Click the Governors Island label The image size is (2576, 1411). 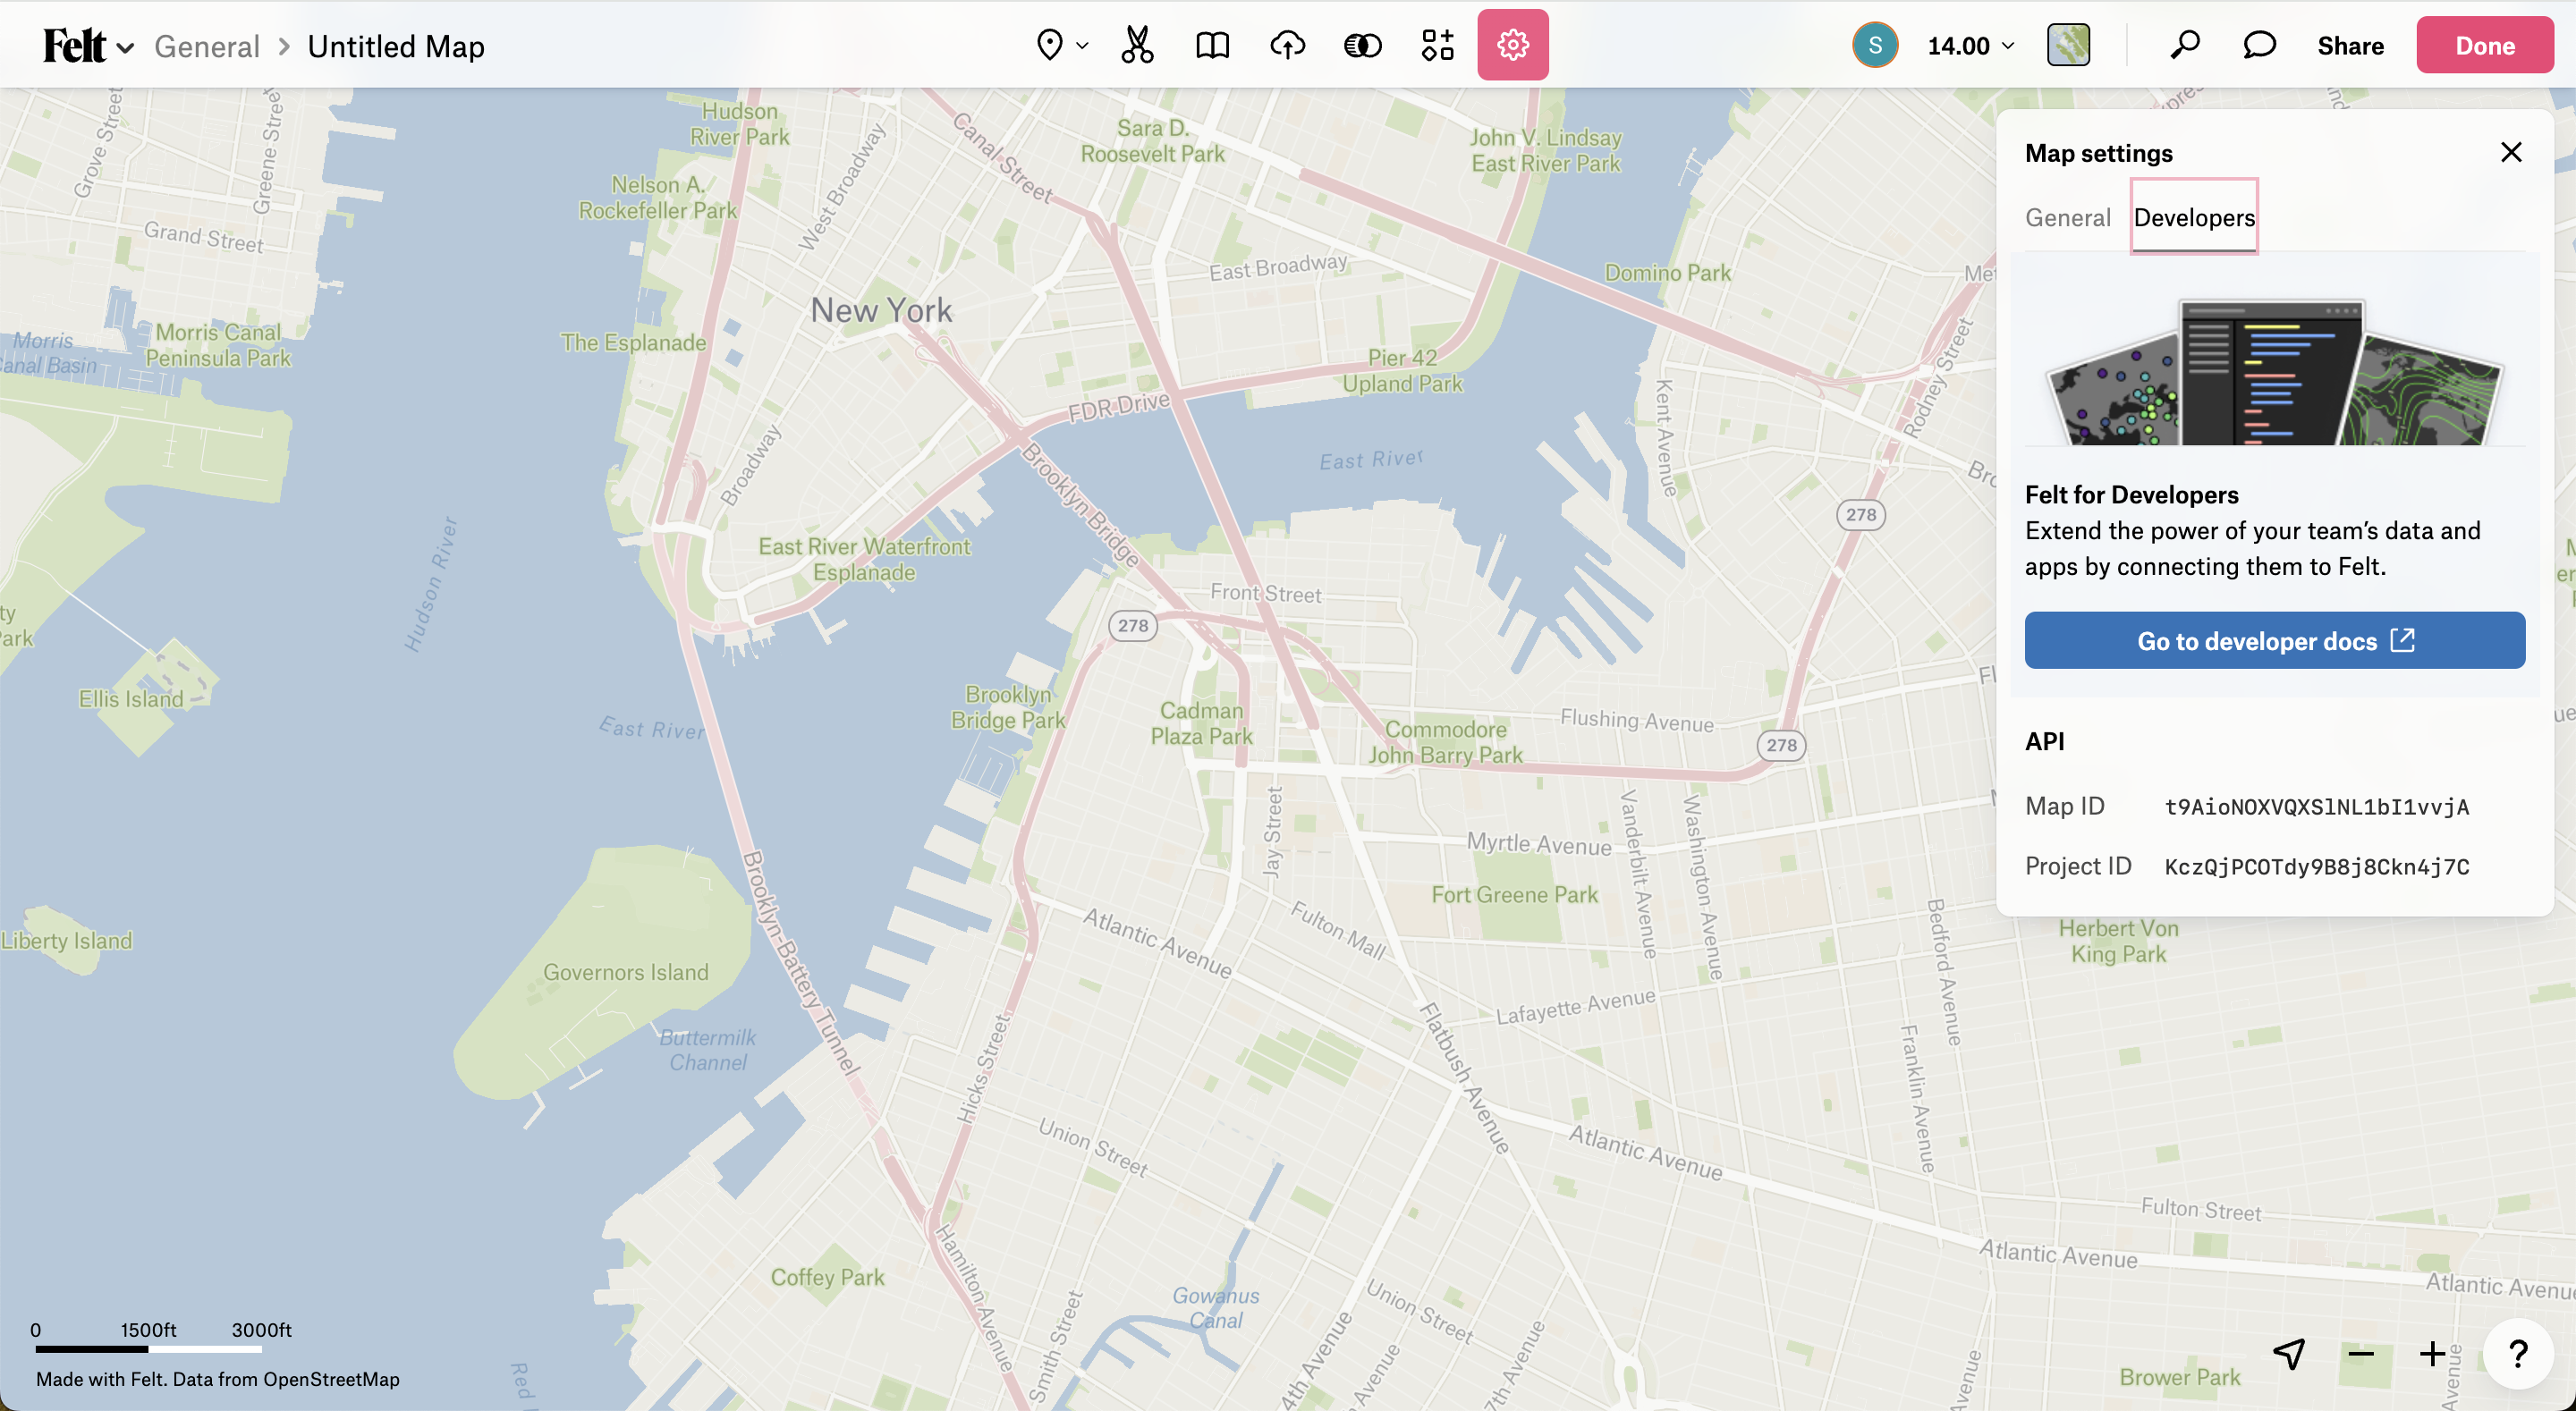[x=625, y=972]
